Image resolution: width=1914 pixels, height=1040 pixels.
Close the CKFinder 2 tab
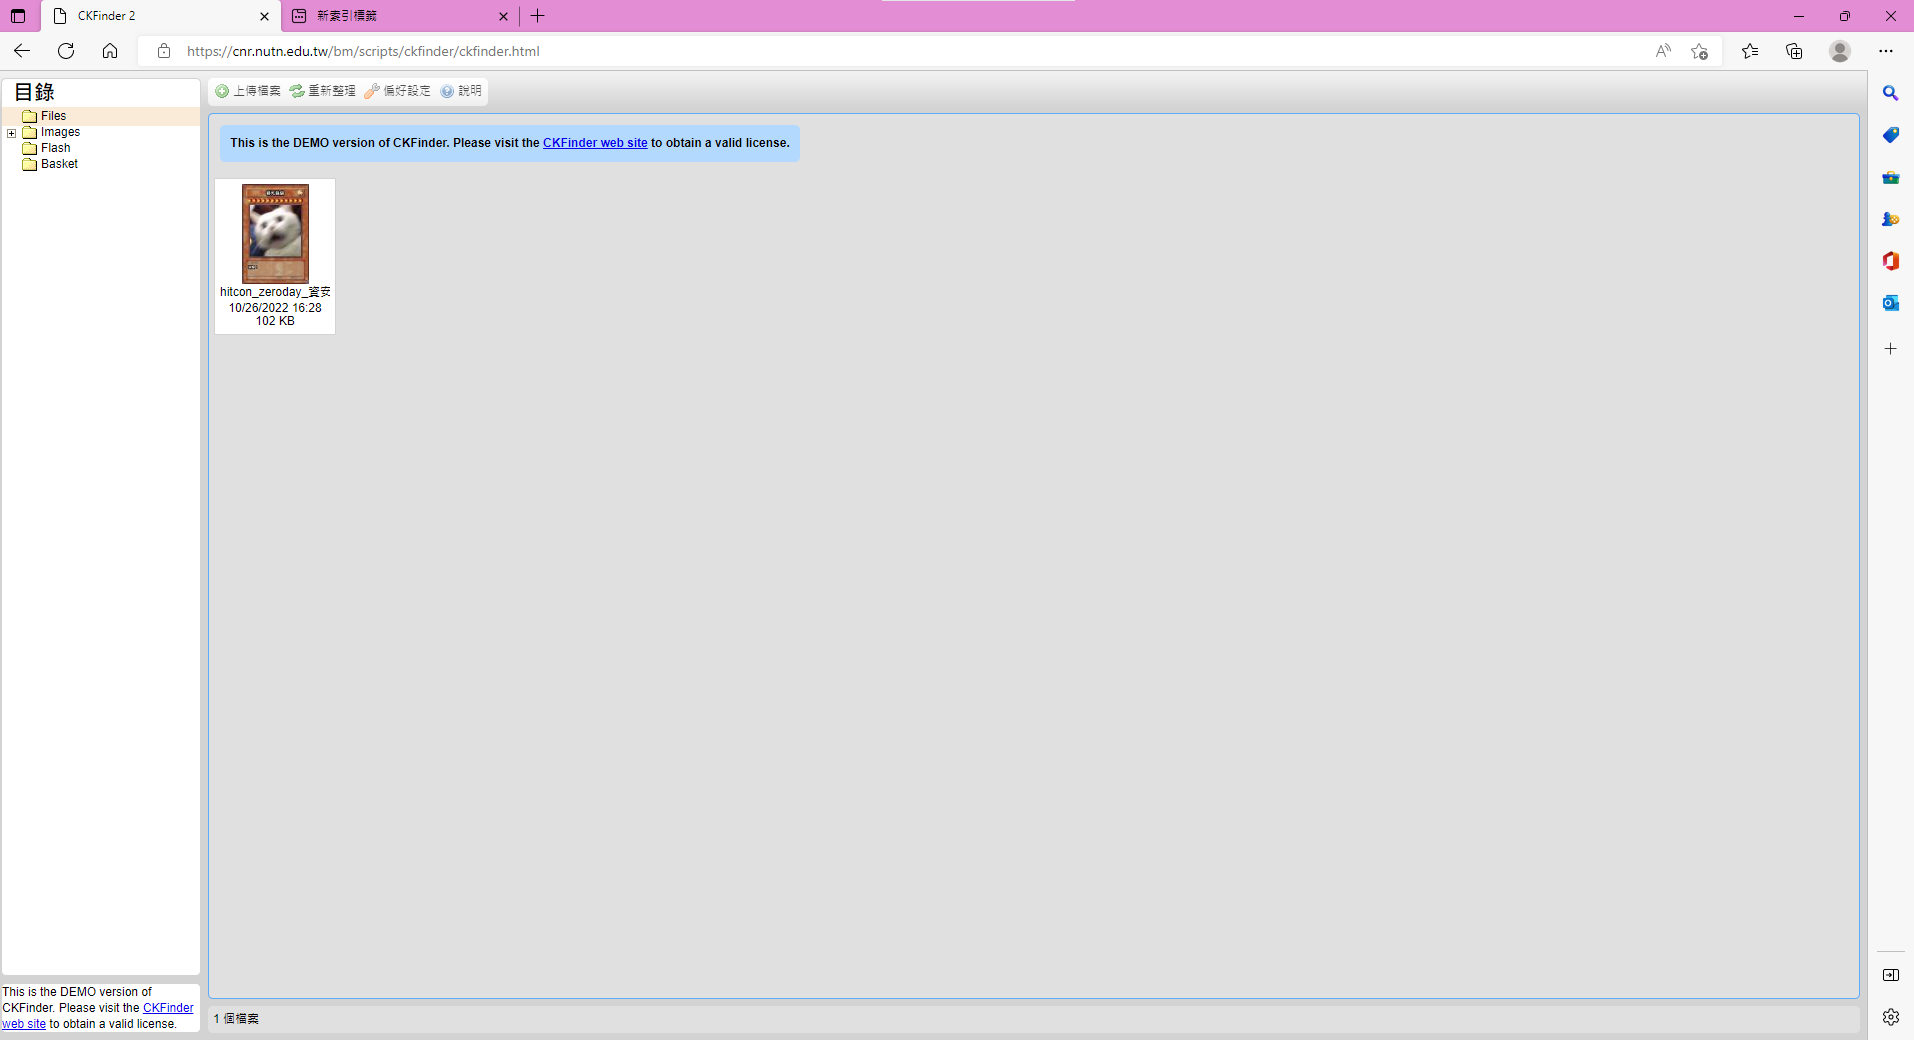[264, 16]
